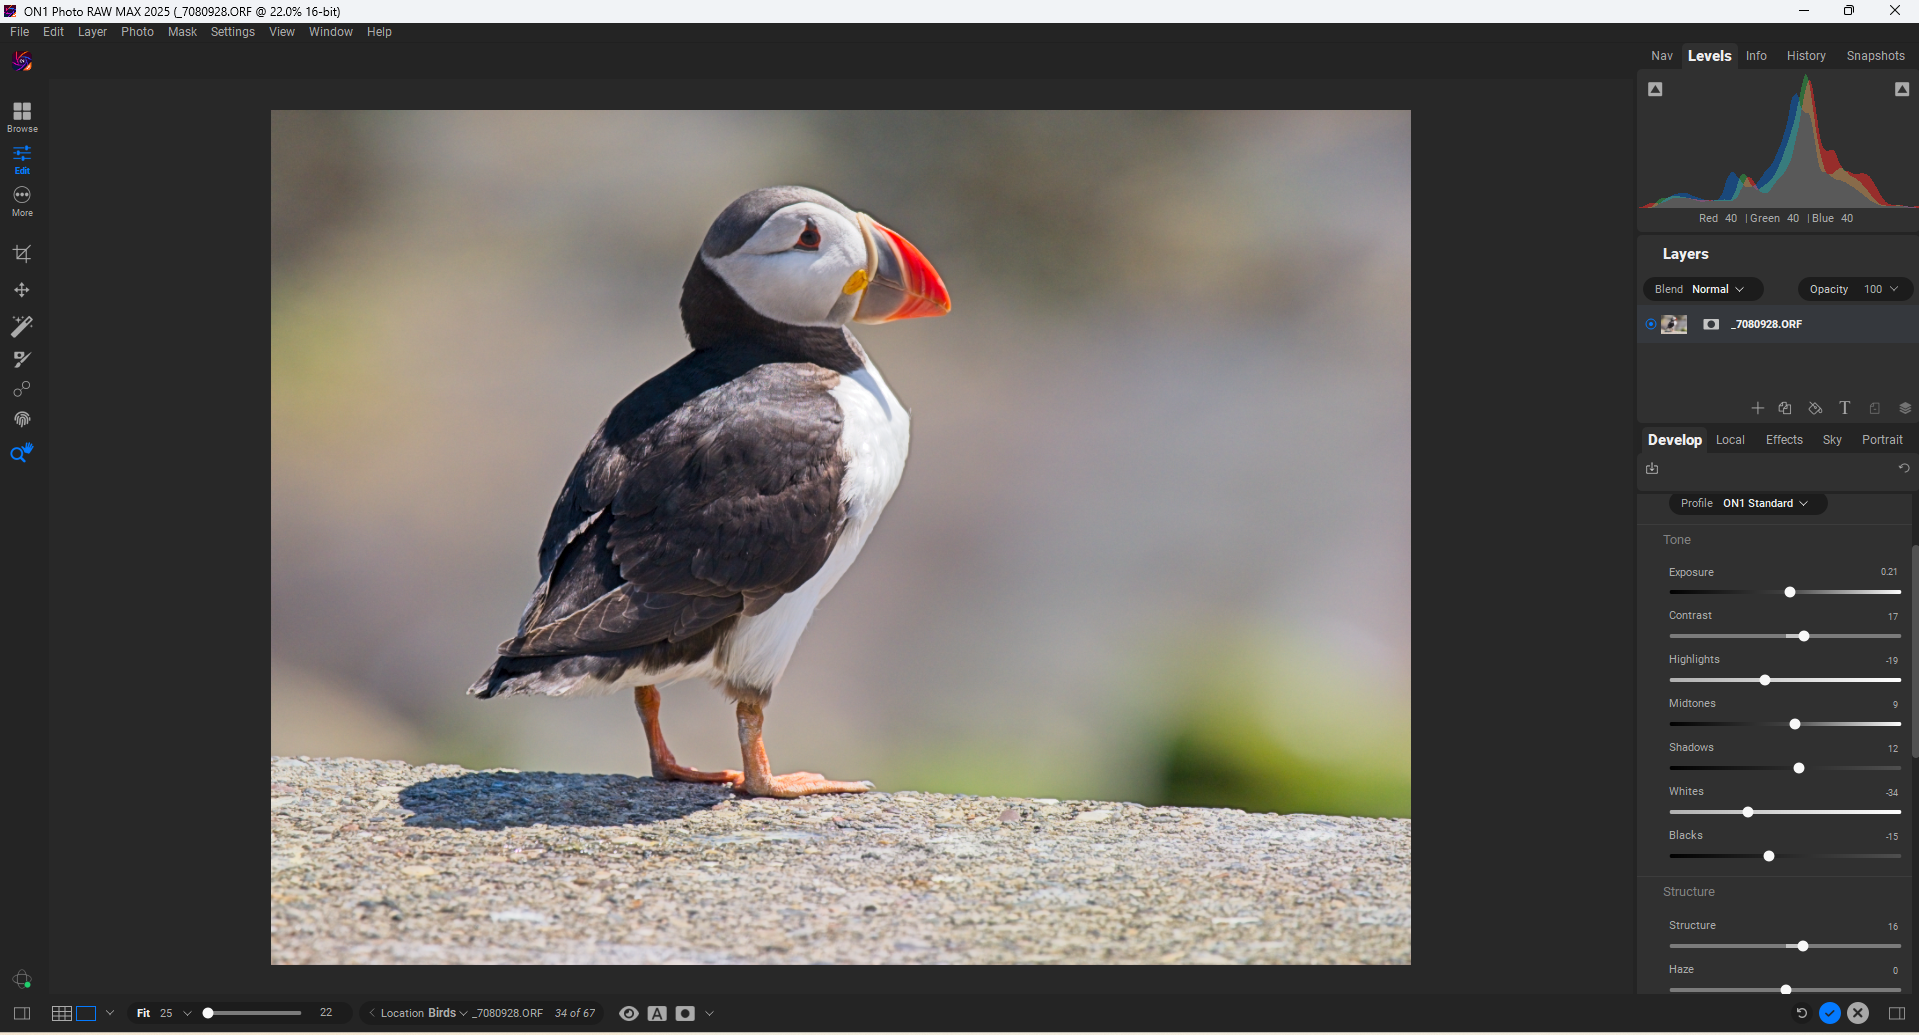This screenshot has height=1035, width=1919.
Task: Switch to the Browse module
Action: tap(21, 115)
